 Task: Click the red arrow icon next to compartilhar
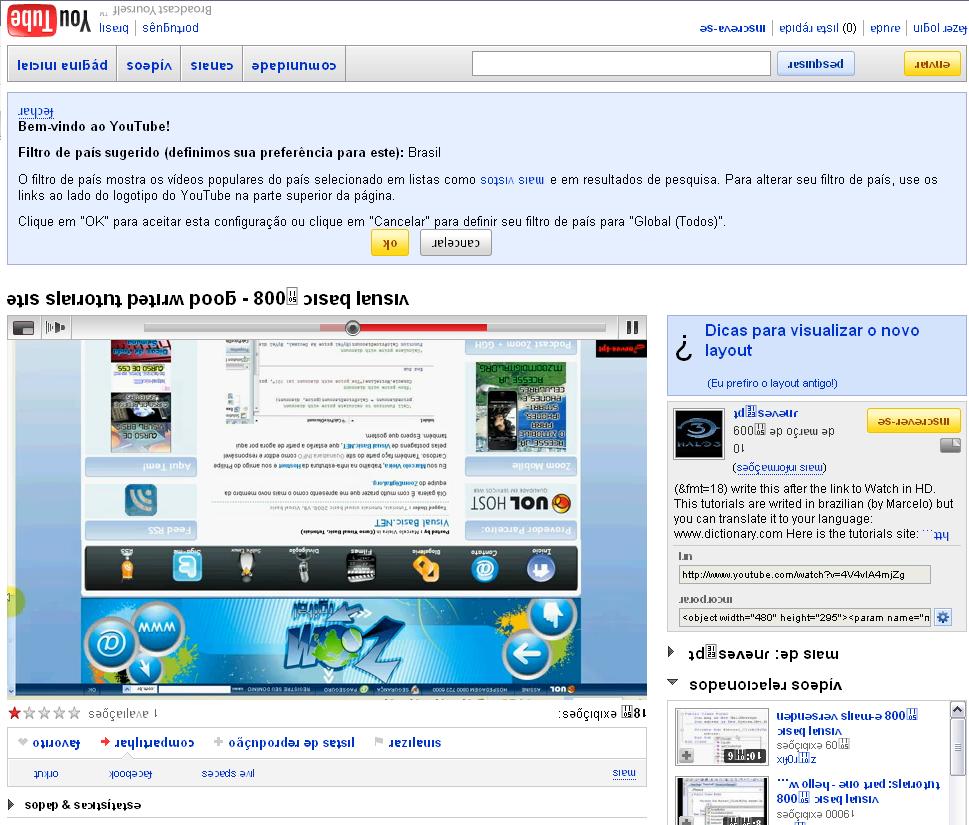[105, 742]
